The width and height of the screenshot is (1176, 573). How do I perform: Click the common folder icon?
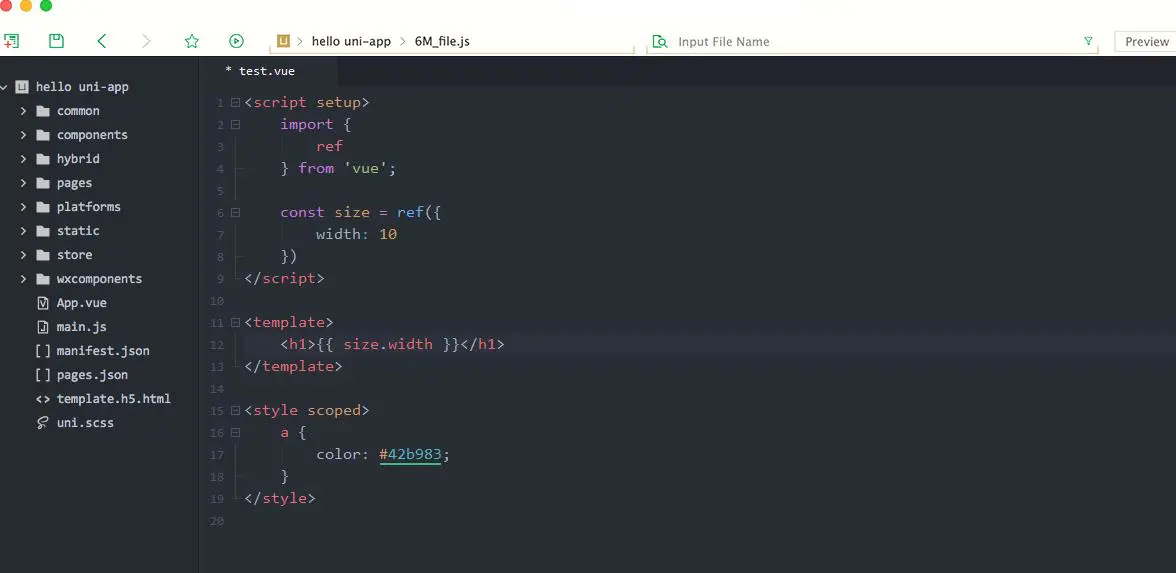[x=43, y=111]
